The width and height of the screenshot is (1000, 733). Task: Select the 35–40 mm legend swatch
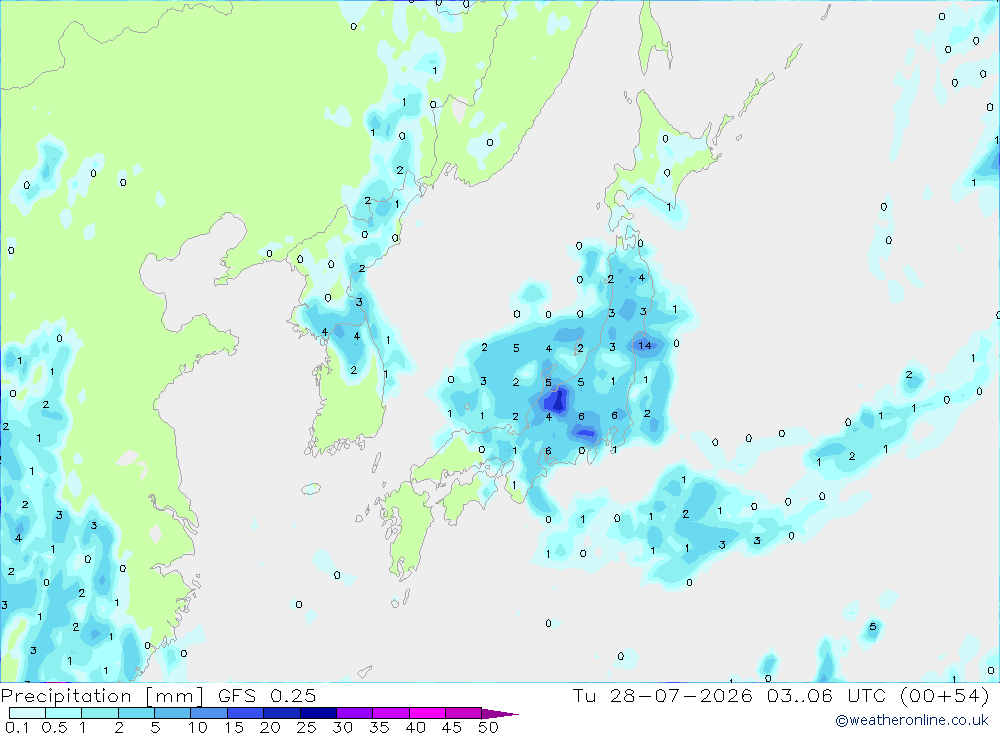click(391, 713)
